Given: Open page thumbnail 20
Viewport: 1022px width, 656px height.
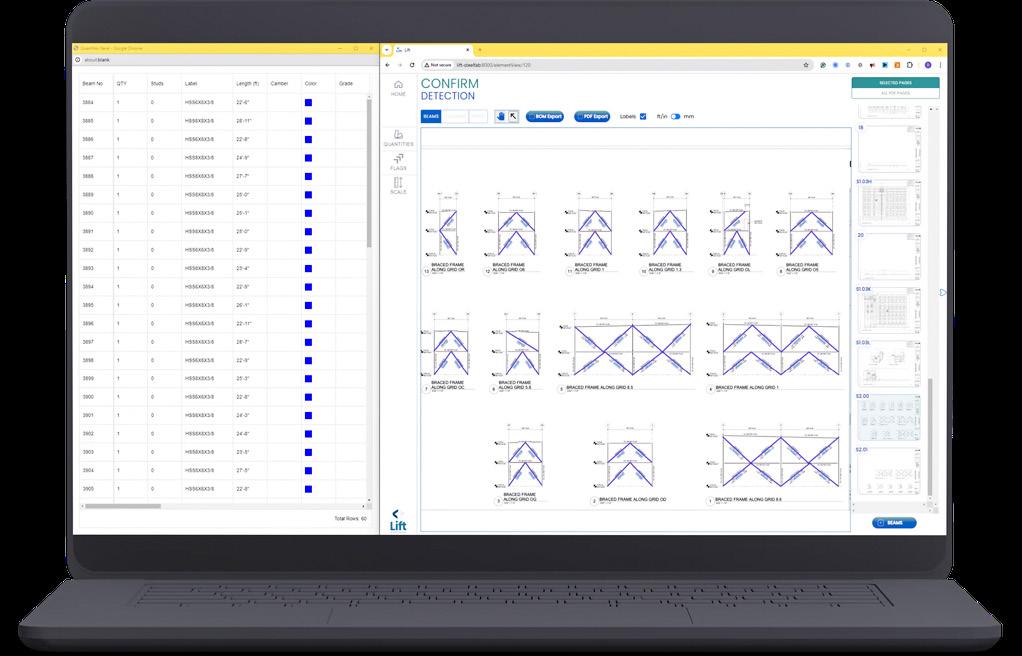Looking at the screenshot, I should (888, 257).
